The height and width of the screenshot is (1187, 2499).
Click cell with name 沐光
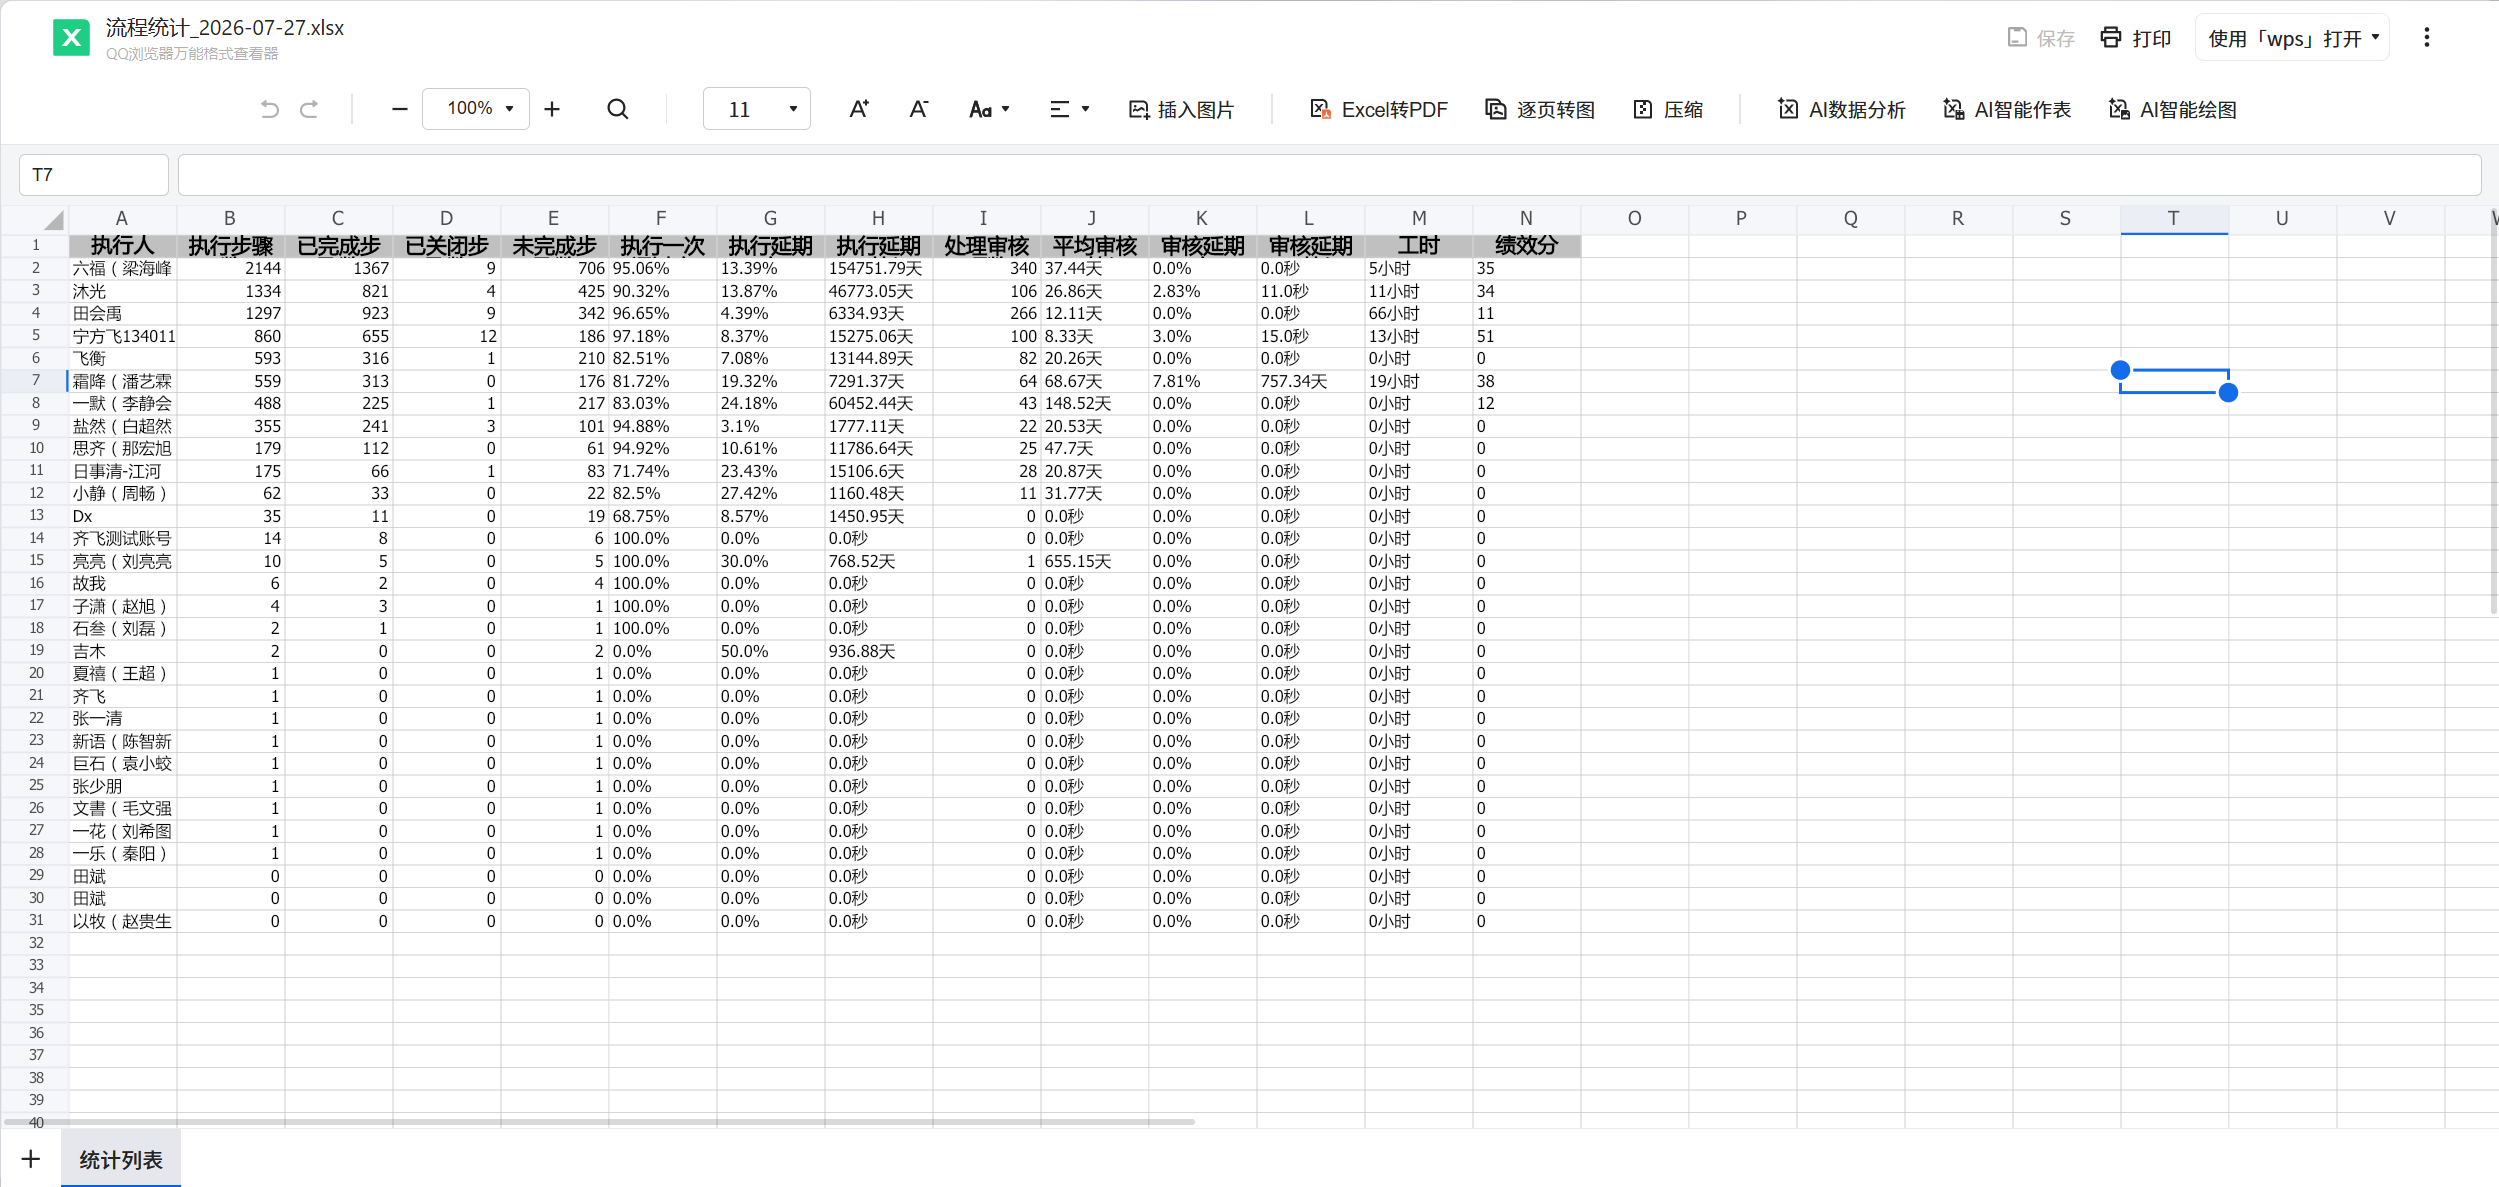[x=122, y=291]
